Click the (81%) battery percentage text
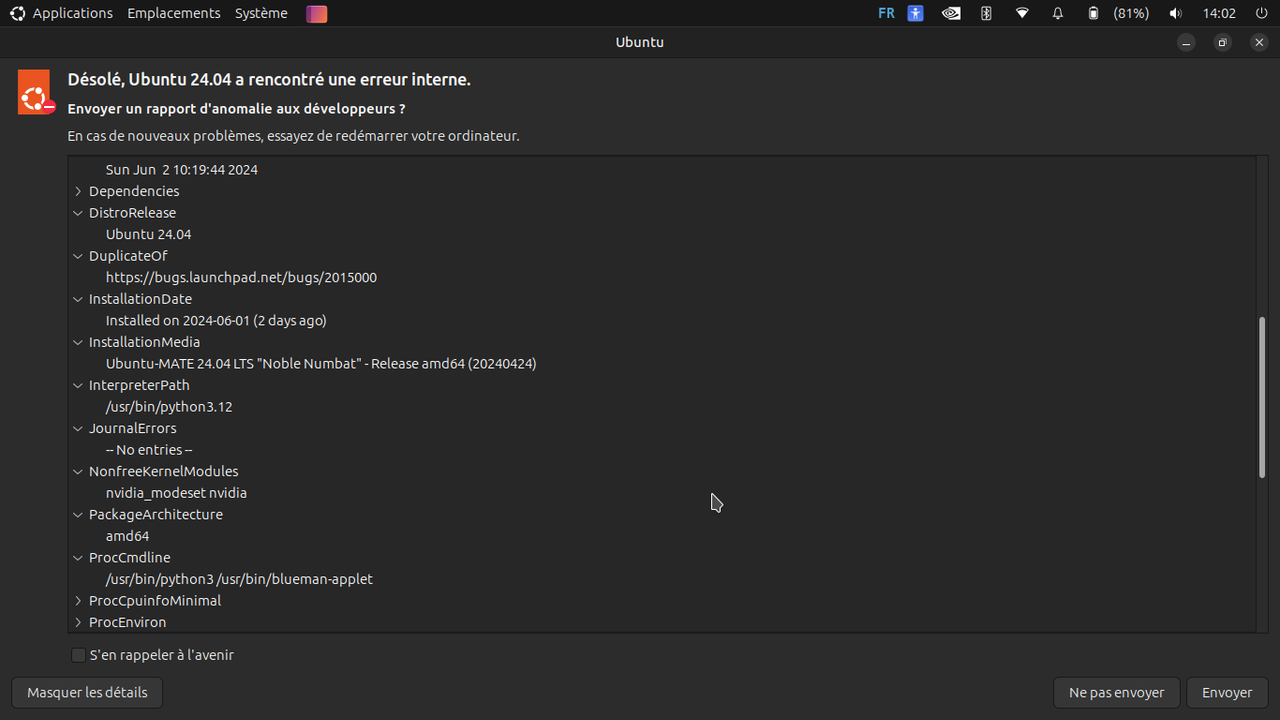 1131,13
